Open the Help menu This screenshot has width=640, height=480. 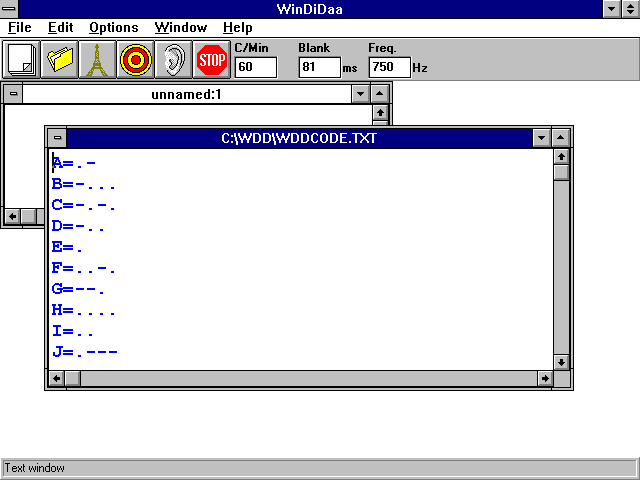[x=237, y=27]
